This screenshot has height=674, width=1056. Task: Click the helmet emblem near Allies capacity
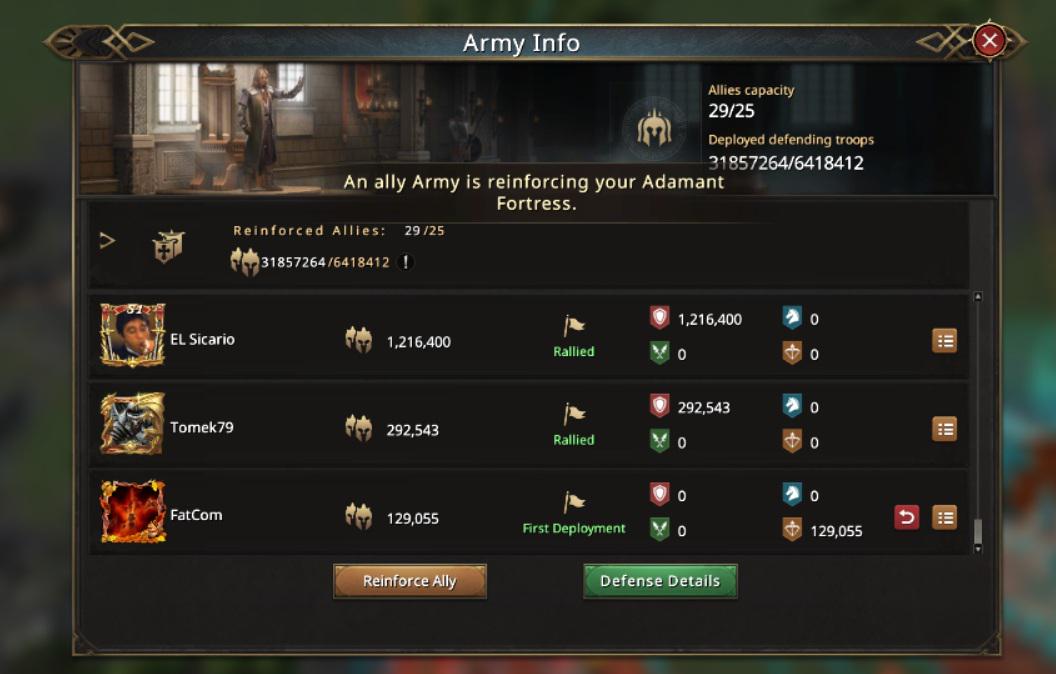[x=653, y=127]
